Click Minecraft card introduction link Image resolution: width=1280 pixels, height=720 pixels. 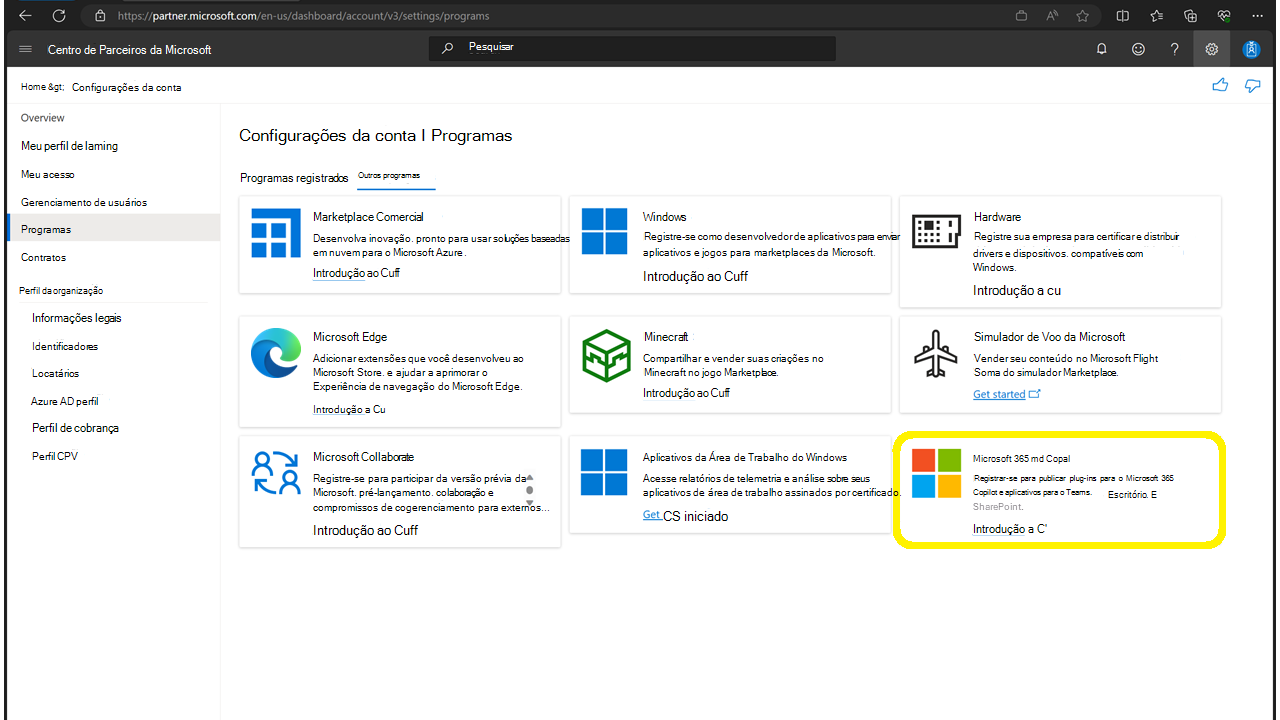click(x=686, y=393)
